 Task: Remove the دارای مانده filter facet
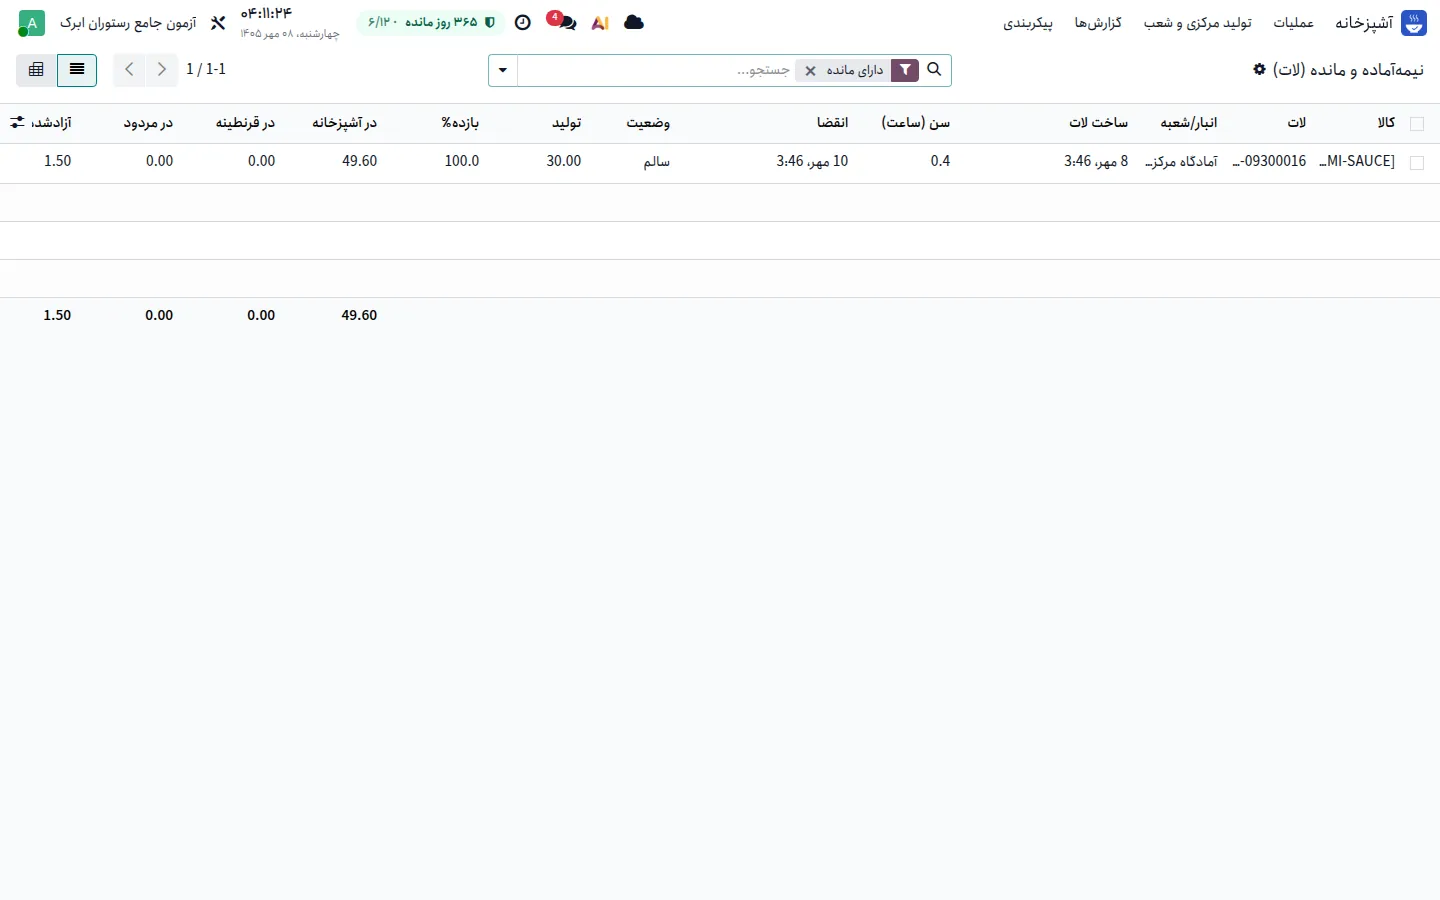pyautogui.click(x=811, y=71)
